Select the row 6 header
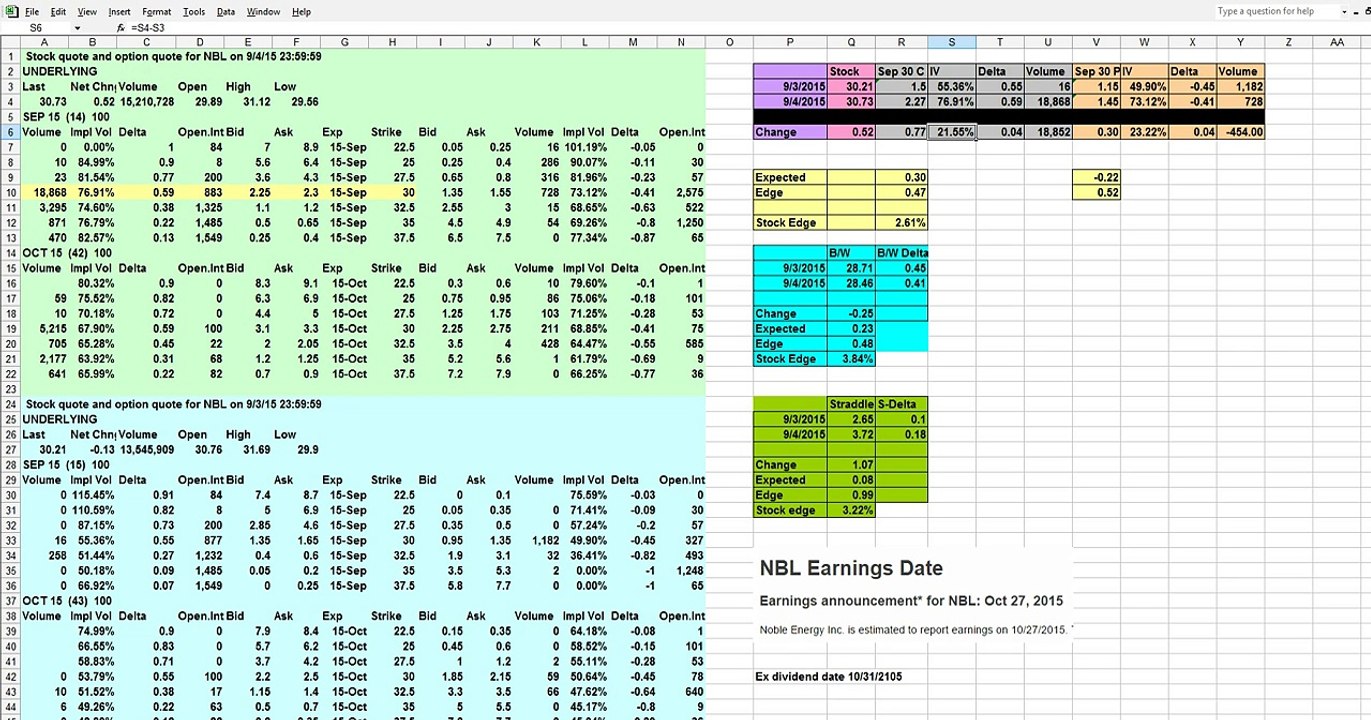1371x720 pixels. click(9, 132)
